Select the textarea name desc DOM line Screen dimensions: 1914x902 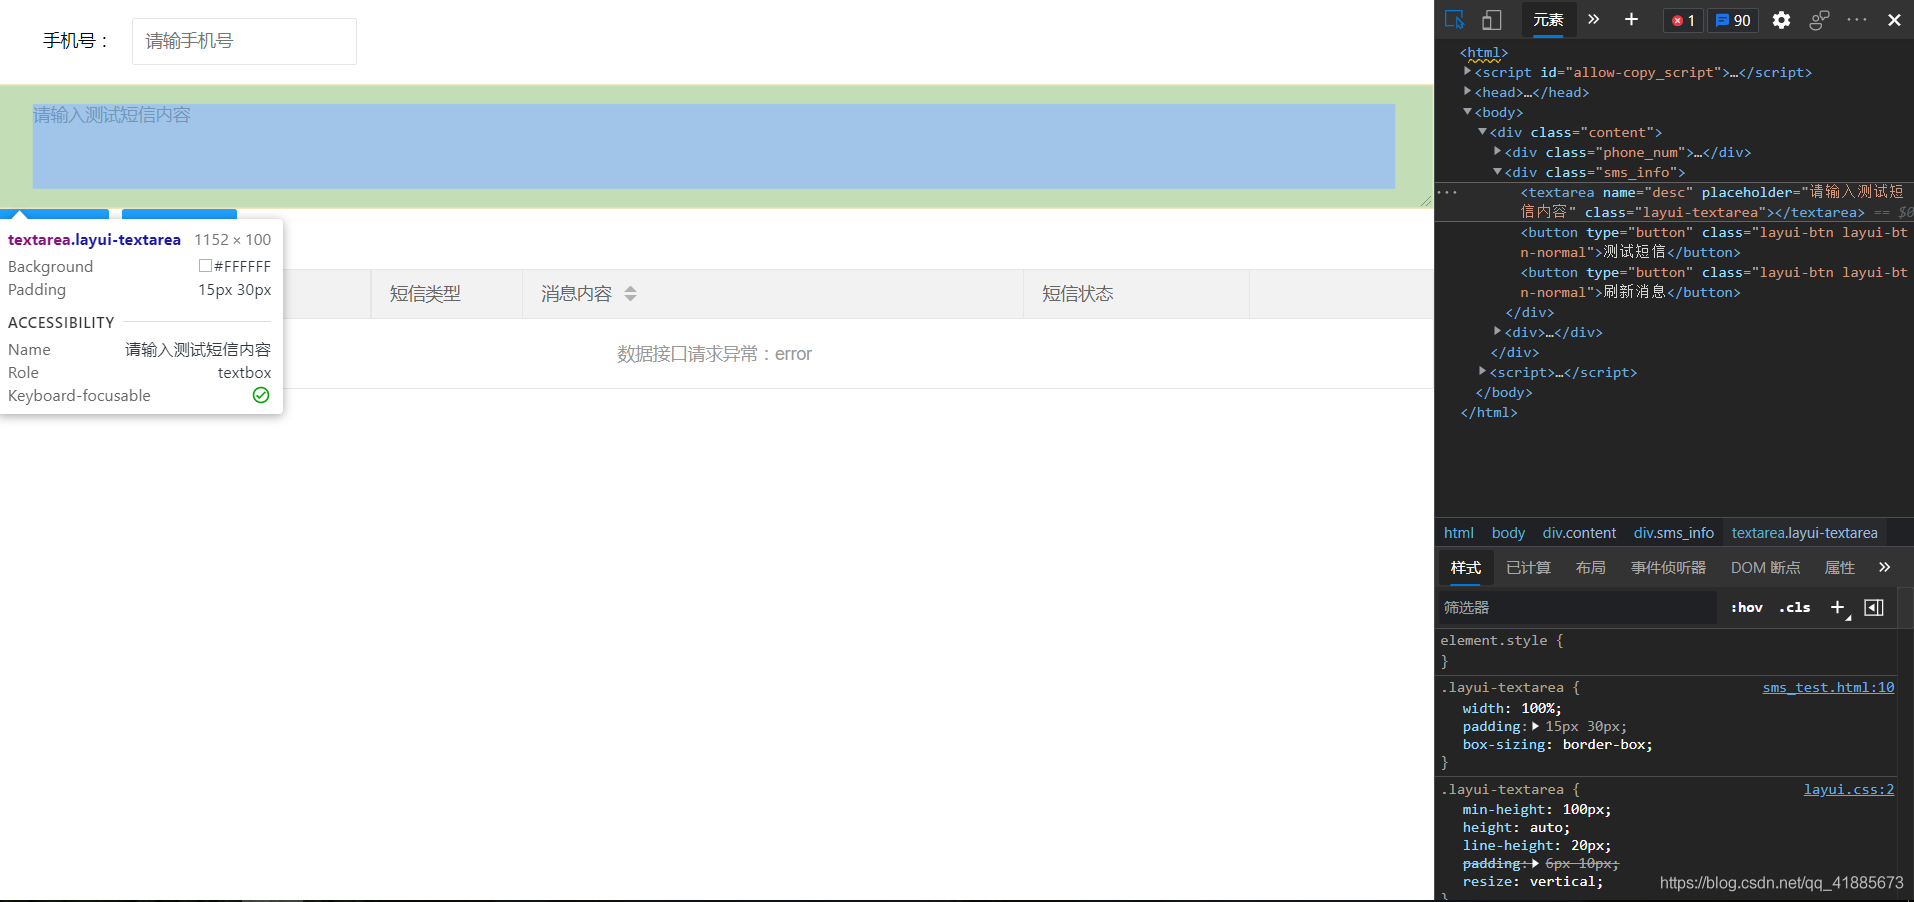pyautogui.click(x=1674, y=202)
